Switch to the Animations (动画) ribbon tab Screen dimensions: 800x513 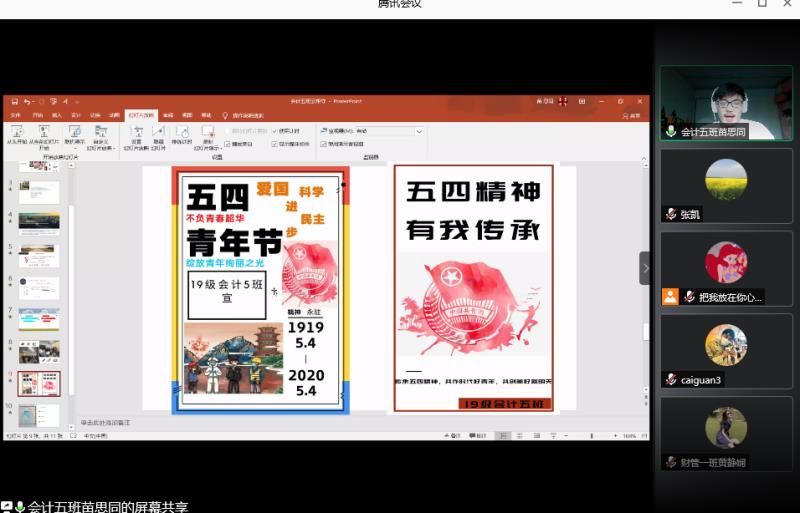(x=114, y=115)
